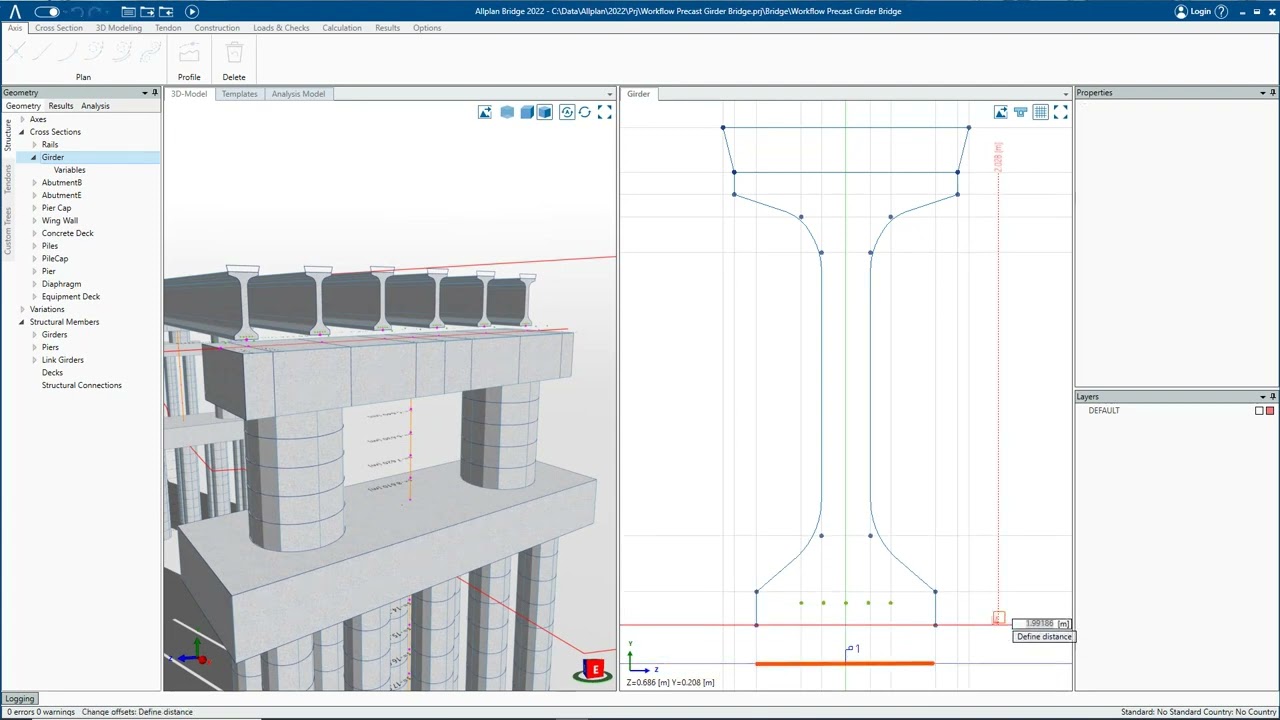Click the Login account button

click(1193, 12)
